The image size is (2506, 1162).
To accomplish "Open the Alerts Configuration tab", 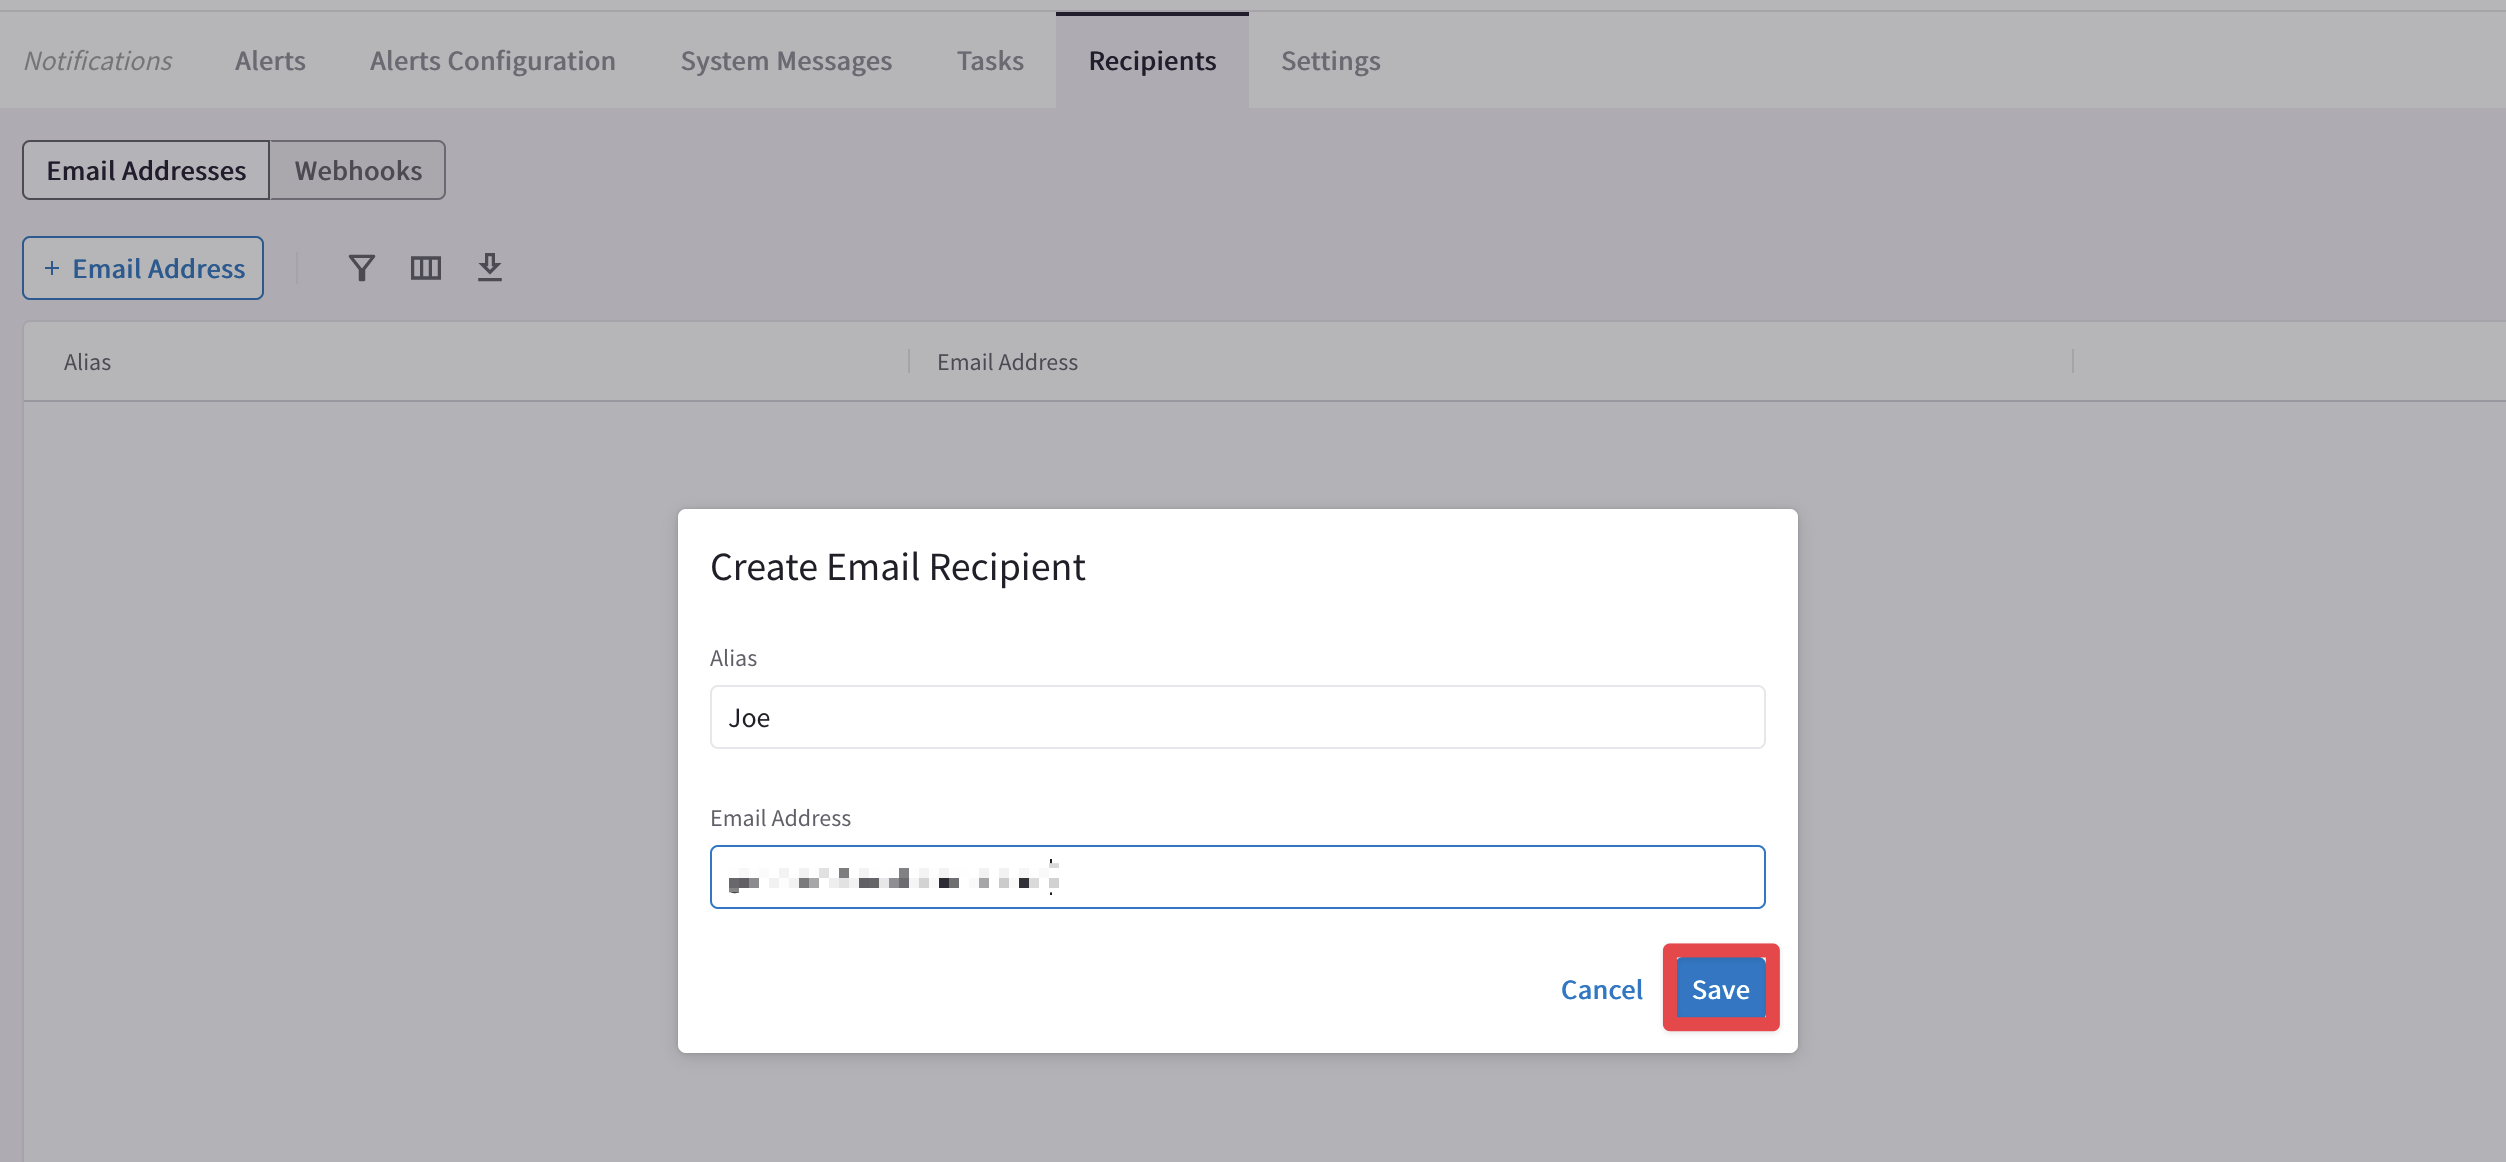I will pos(493,61).
